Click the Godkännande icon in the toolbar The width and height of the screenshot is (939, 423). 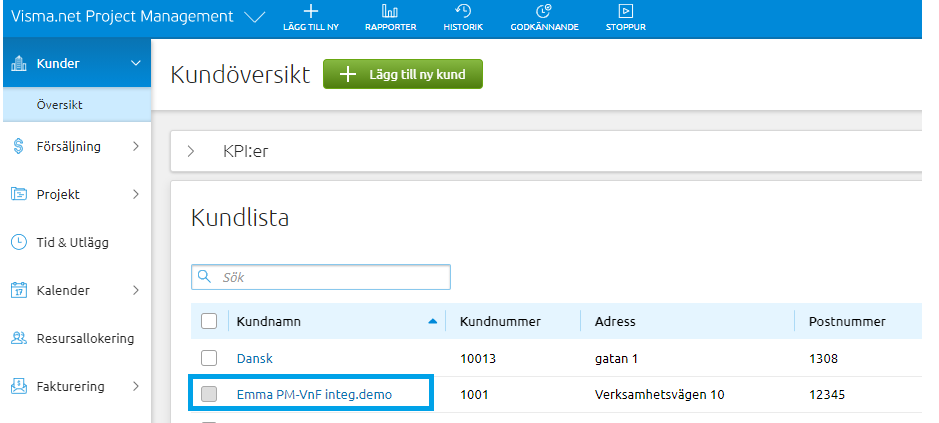(x=544, y=11)
